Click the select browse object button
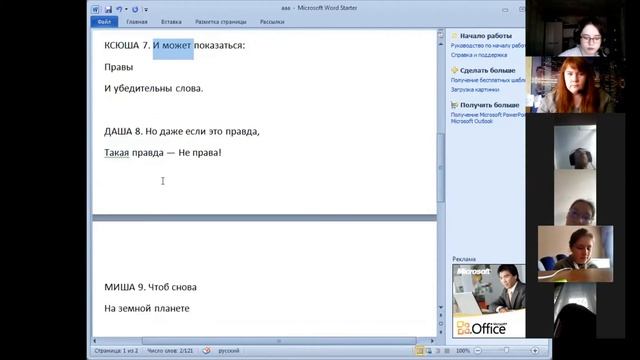The height and width of the screenshot is (360, 640). [x=441, y=324]
